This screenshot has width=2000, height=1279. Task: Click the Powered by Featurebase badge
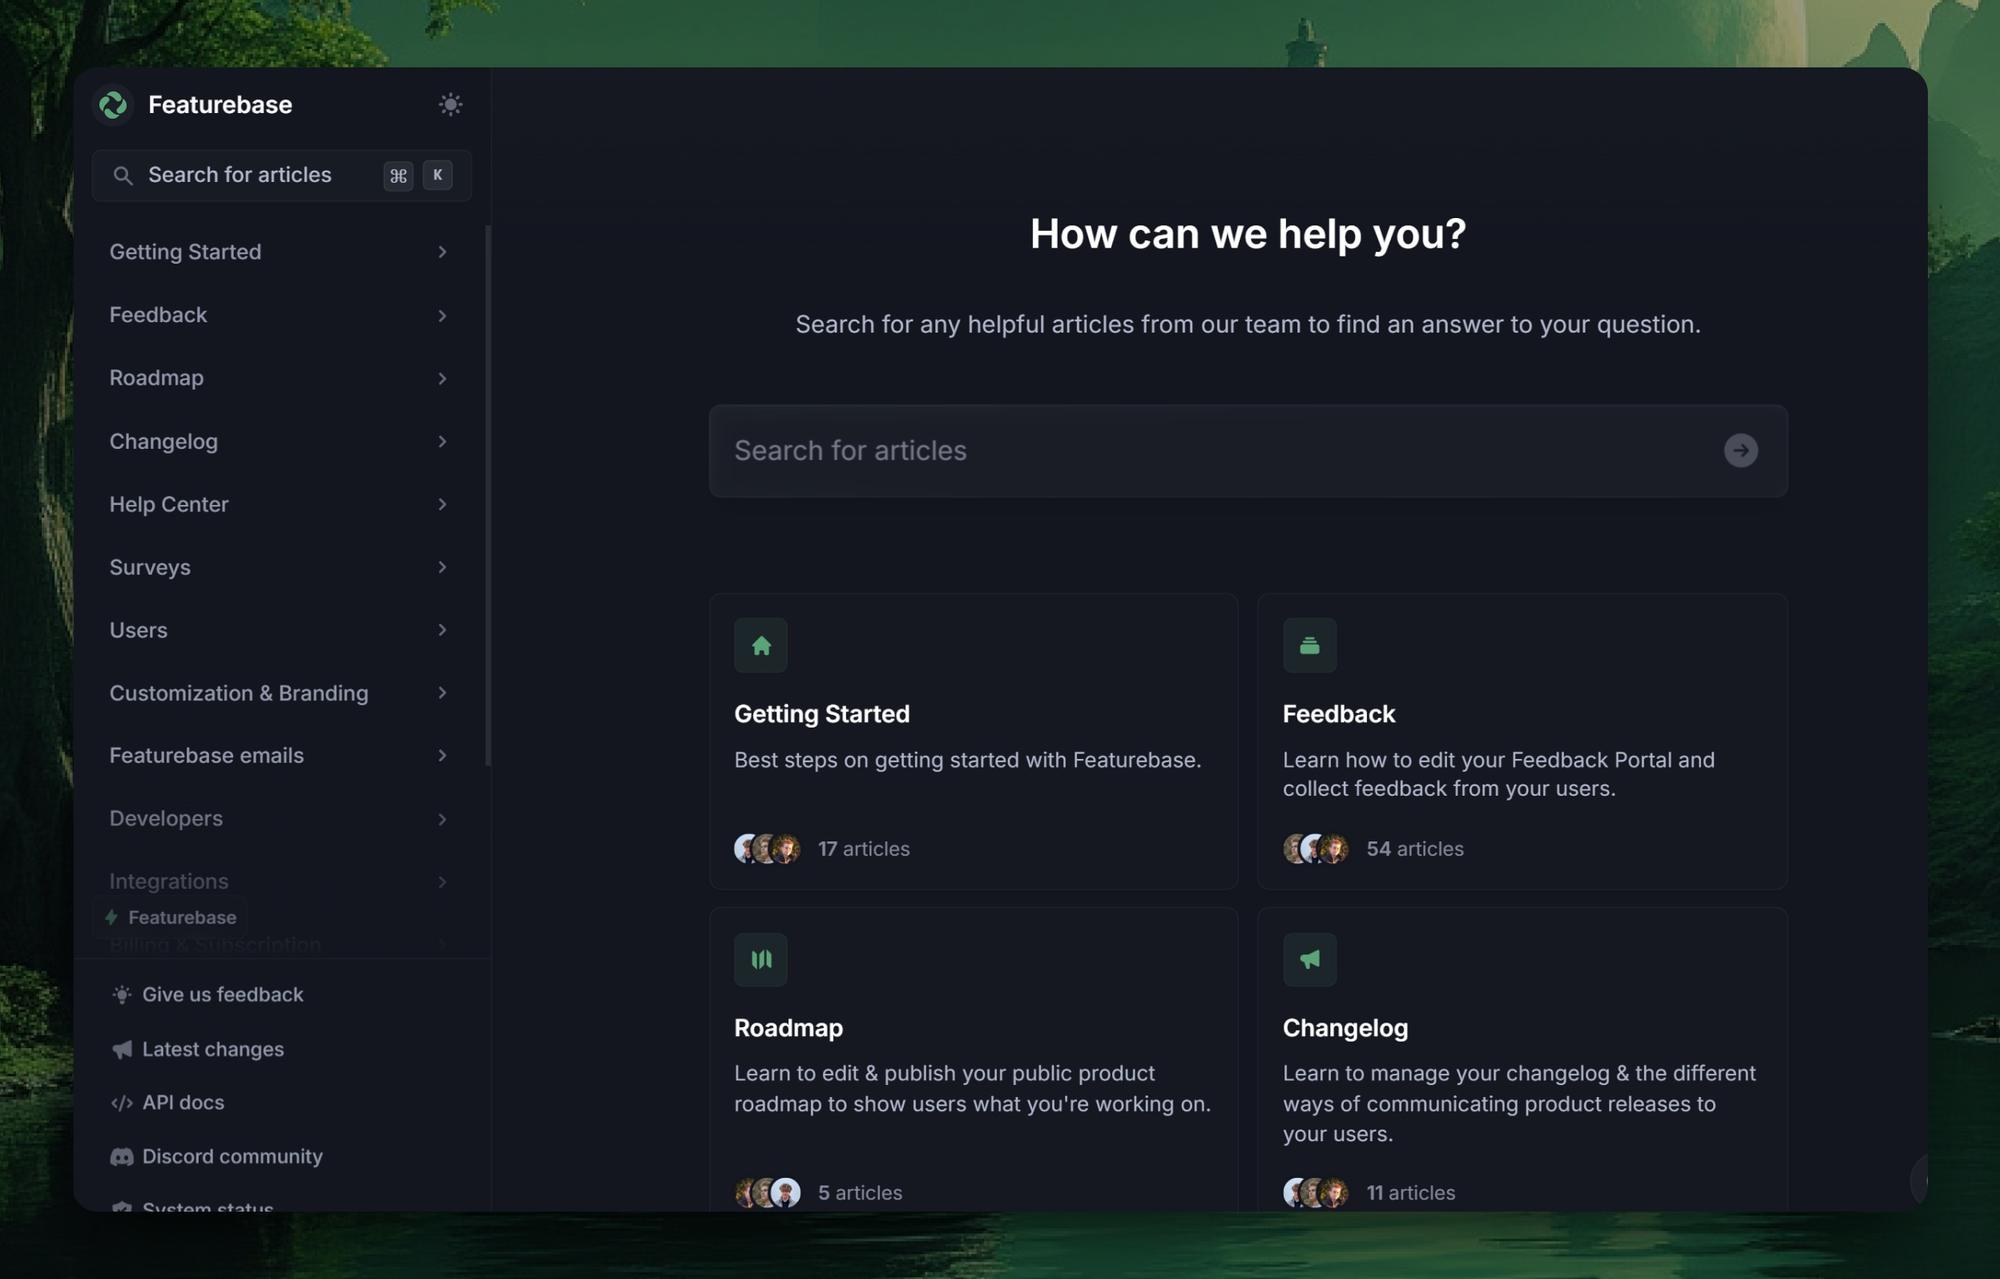tap(170, 917)
